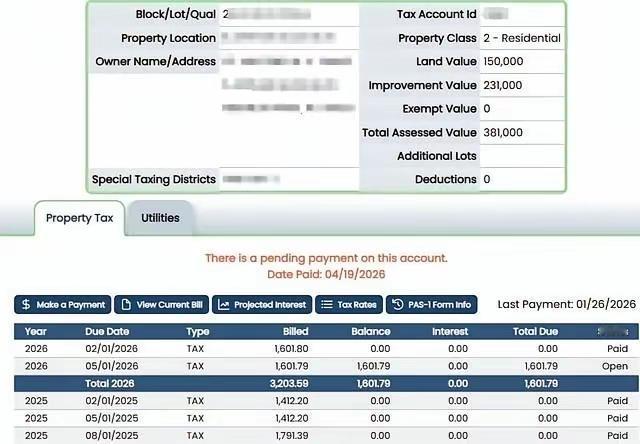Open the Make a Payment button
The height and width of the screenshot is (444, 640).
coord(62,304)
